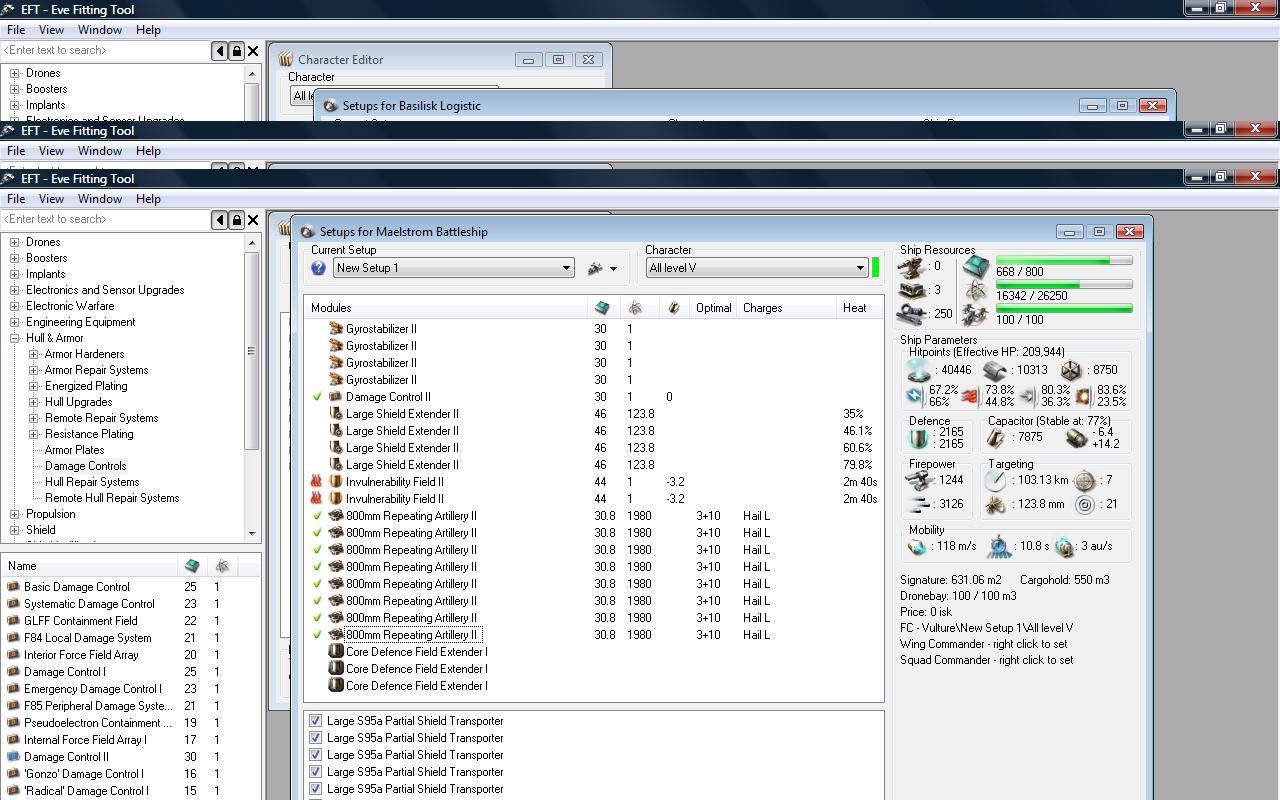
Task: Click the warp speed icon showing 3 au/s
Action: point(1064,547)
